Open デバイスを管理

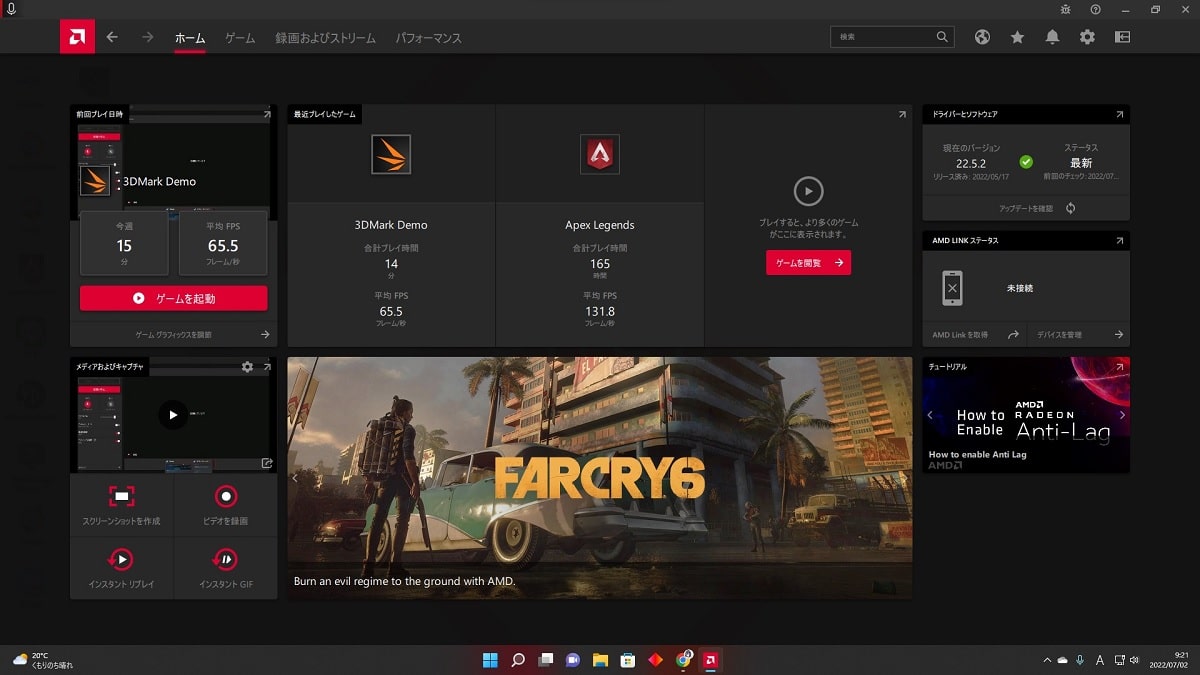(x=1059, y=335)
